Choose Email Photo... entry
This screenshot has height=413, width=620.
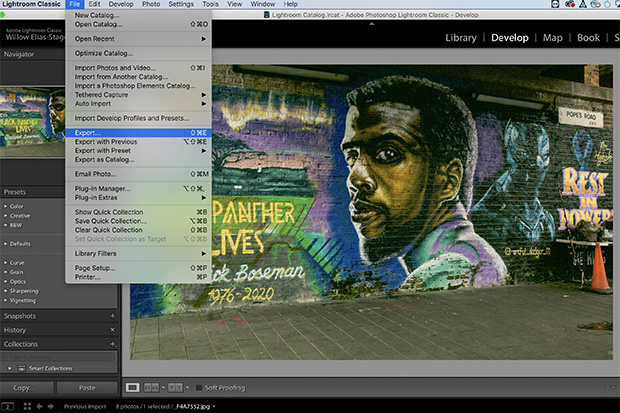click(138, 174)
